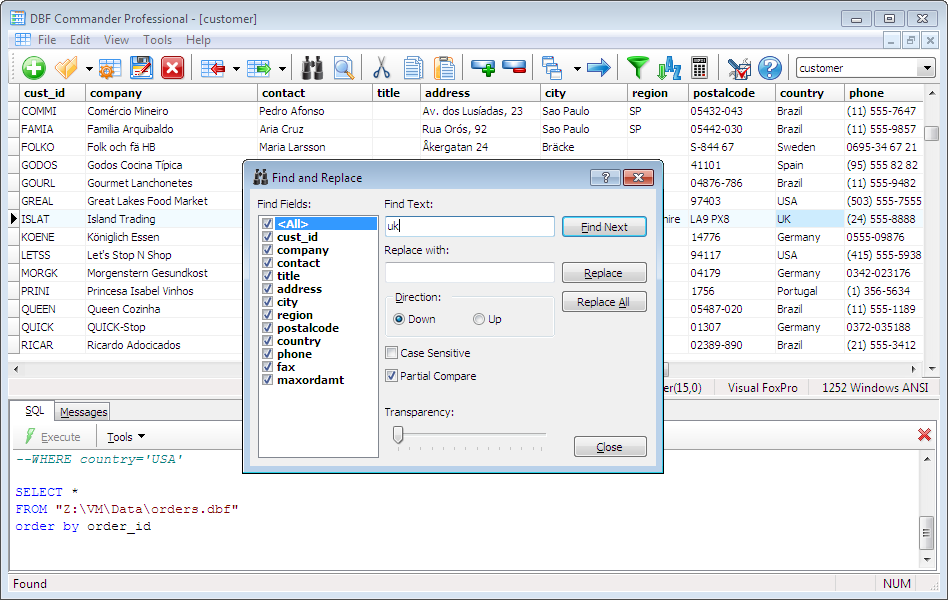Viewport: 948px width, 600px height.
Task: Click the company column header
Action: pyautogui.click(x=171, y=93)
